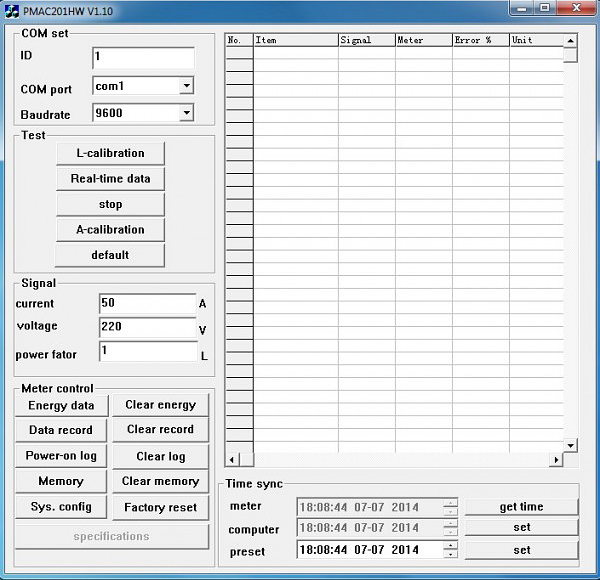Click table scroll up arrow
This screenshot has height=580, width=600.
pos(570,41)
